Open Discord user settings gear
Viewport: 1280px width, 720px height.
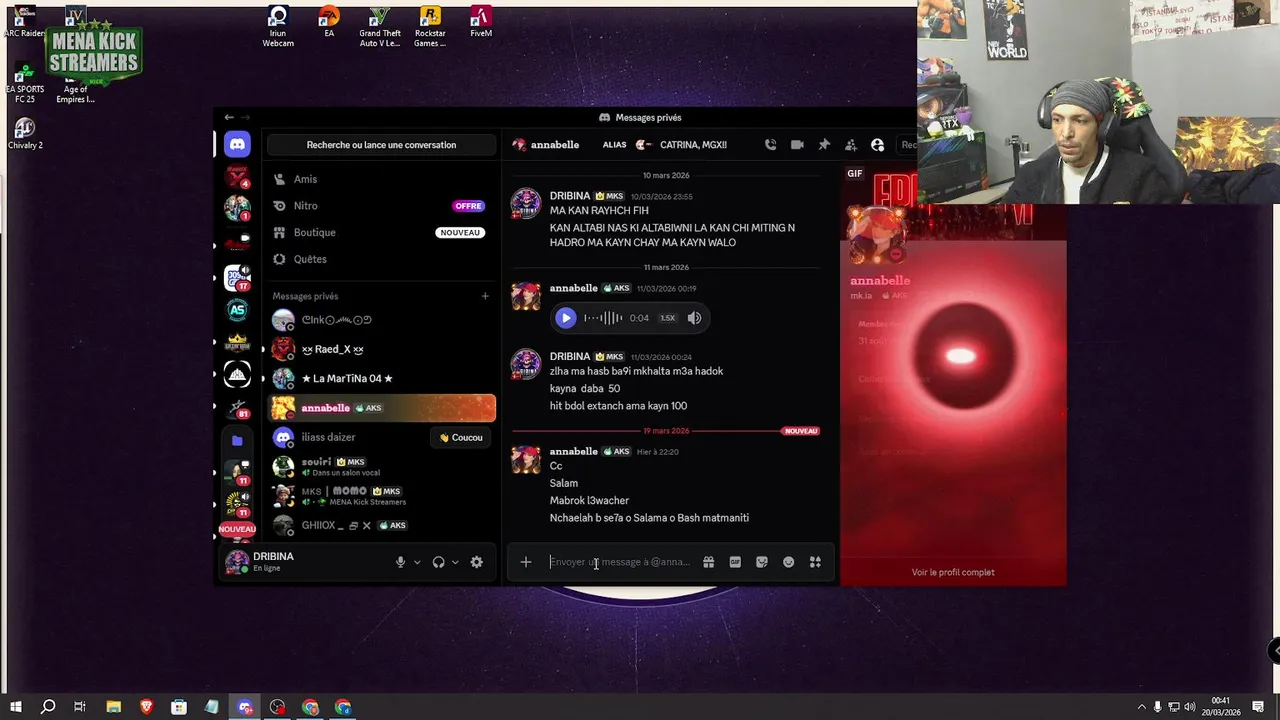pos(477,562)
